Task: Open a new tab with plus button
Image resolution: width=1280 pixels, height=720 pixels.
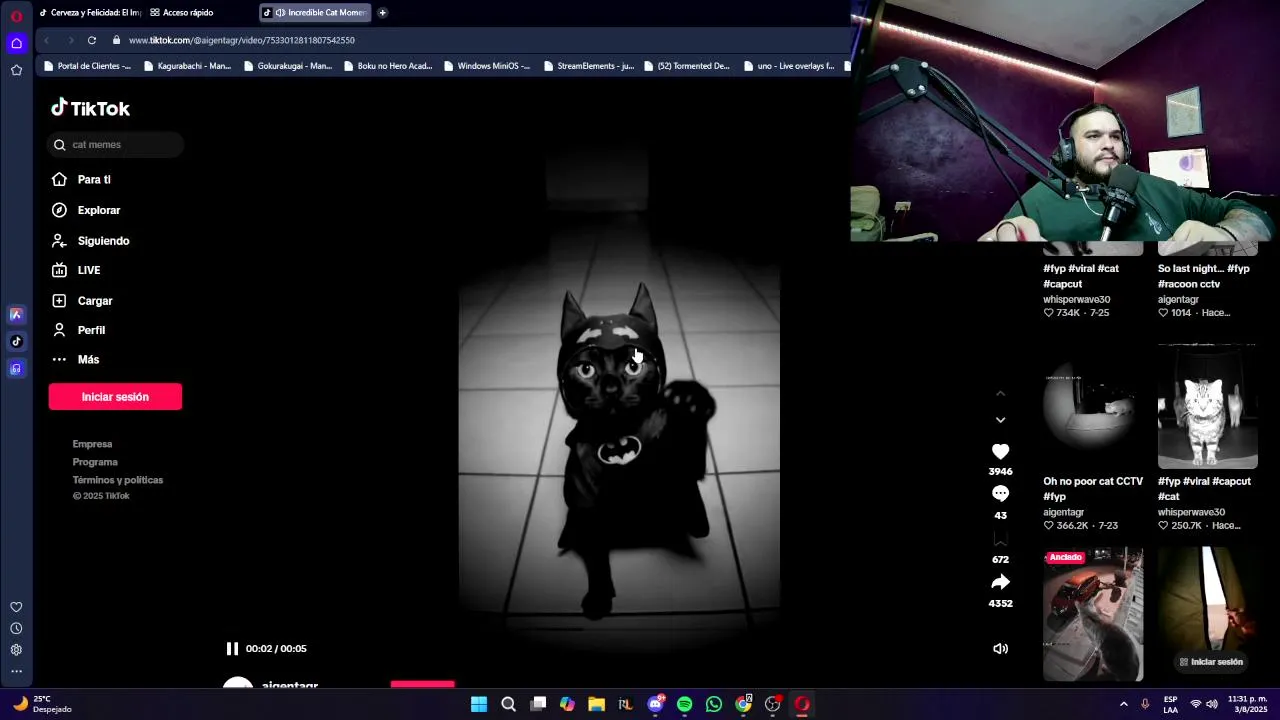Action: (382, 13)
